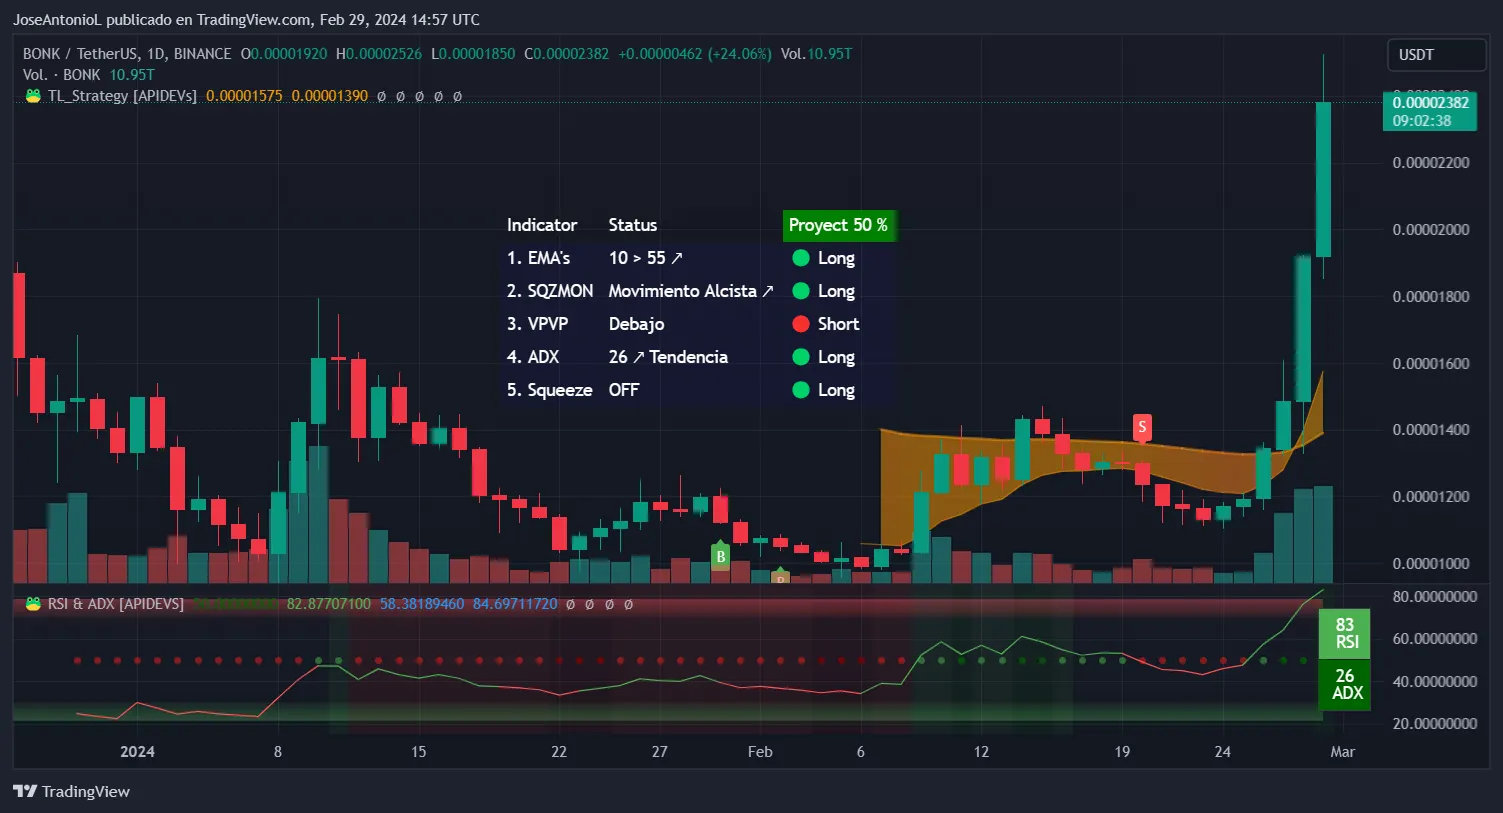
Task: Click the red dot in the VPVP row
Action: (800, 324)
